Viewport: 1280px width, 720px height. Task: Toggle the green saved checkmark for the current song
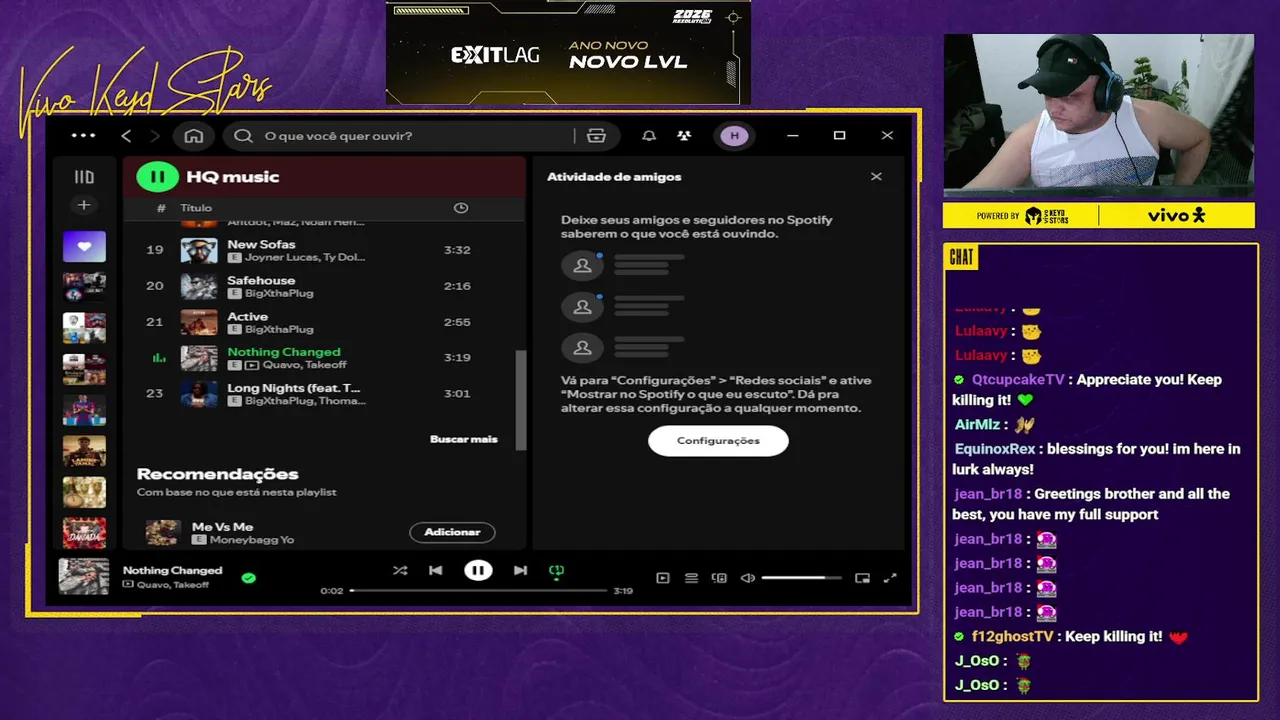tap(249, 577)
